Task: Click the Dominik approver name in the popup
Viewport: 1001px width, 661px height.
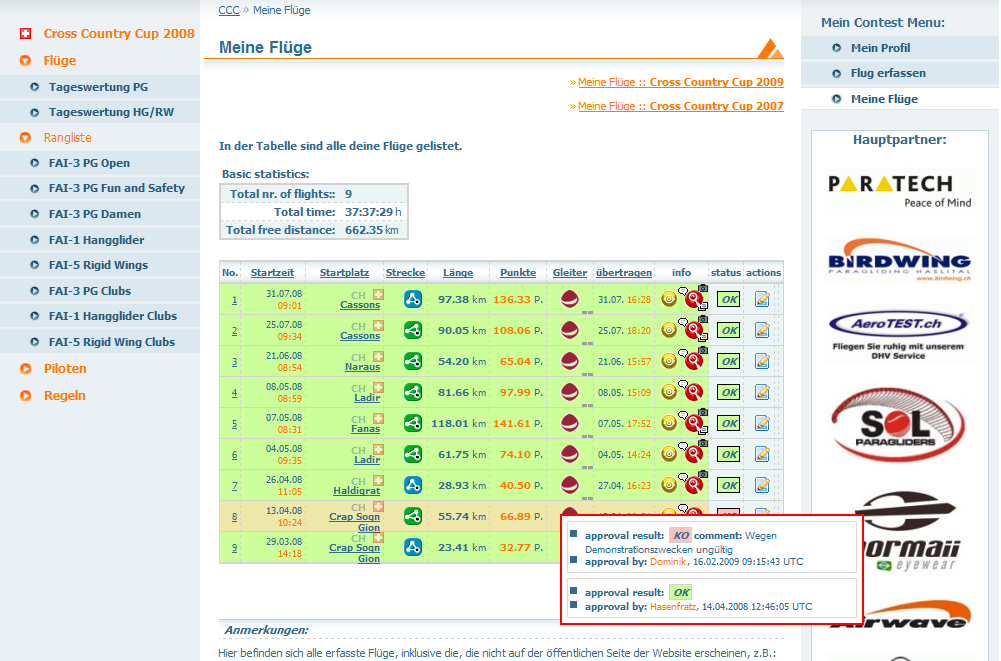Action: 668,563
